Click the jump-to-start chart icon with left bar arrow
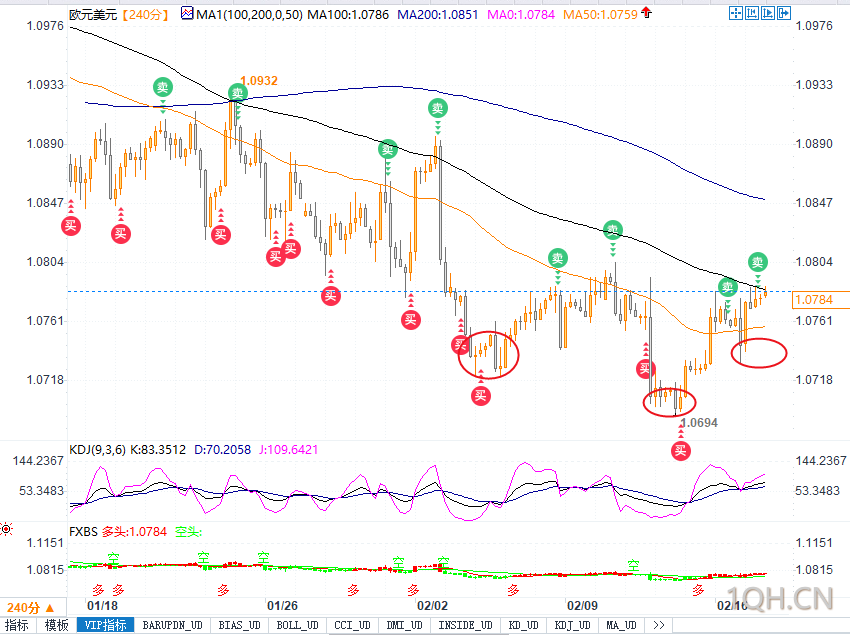The height and width of the screenshot is (635, 850). click(x=752, y=13)
